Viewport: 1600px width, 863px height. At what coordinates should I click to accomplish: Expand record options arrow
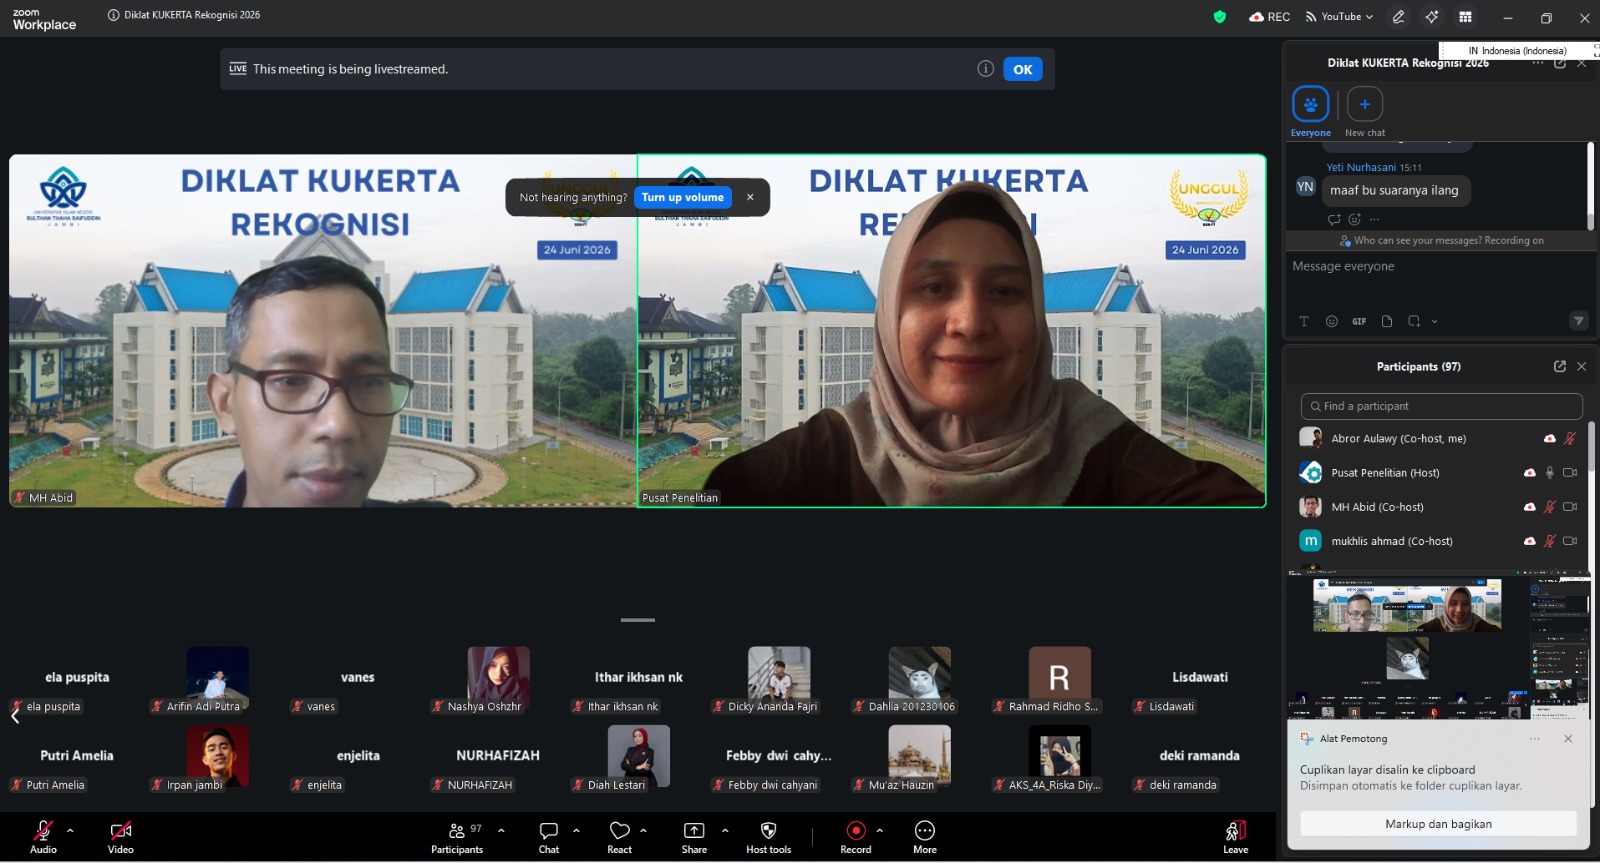[880, 830]
